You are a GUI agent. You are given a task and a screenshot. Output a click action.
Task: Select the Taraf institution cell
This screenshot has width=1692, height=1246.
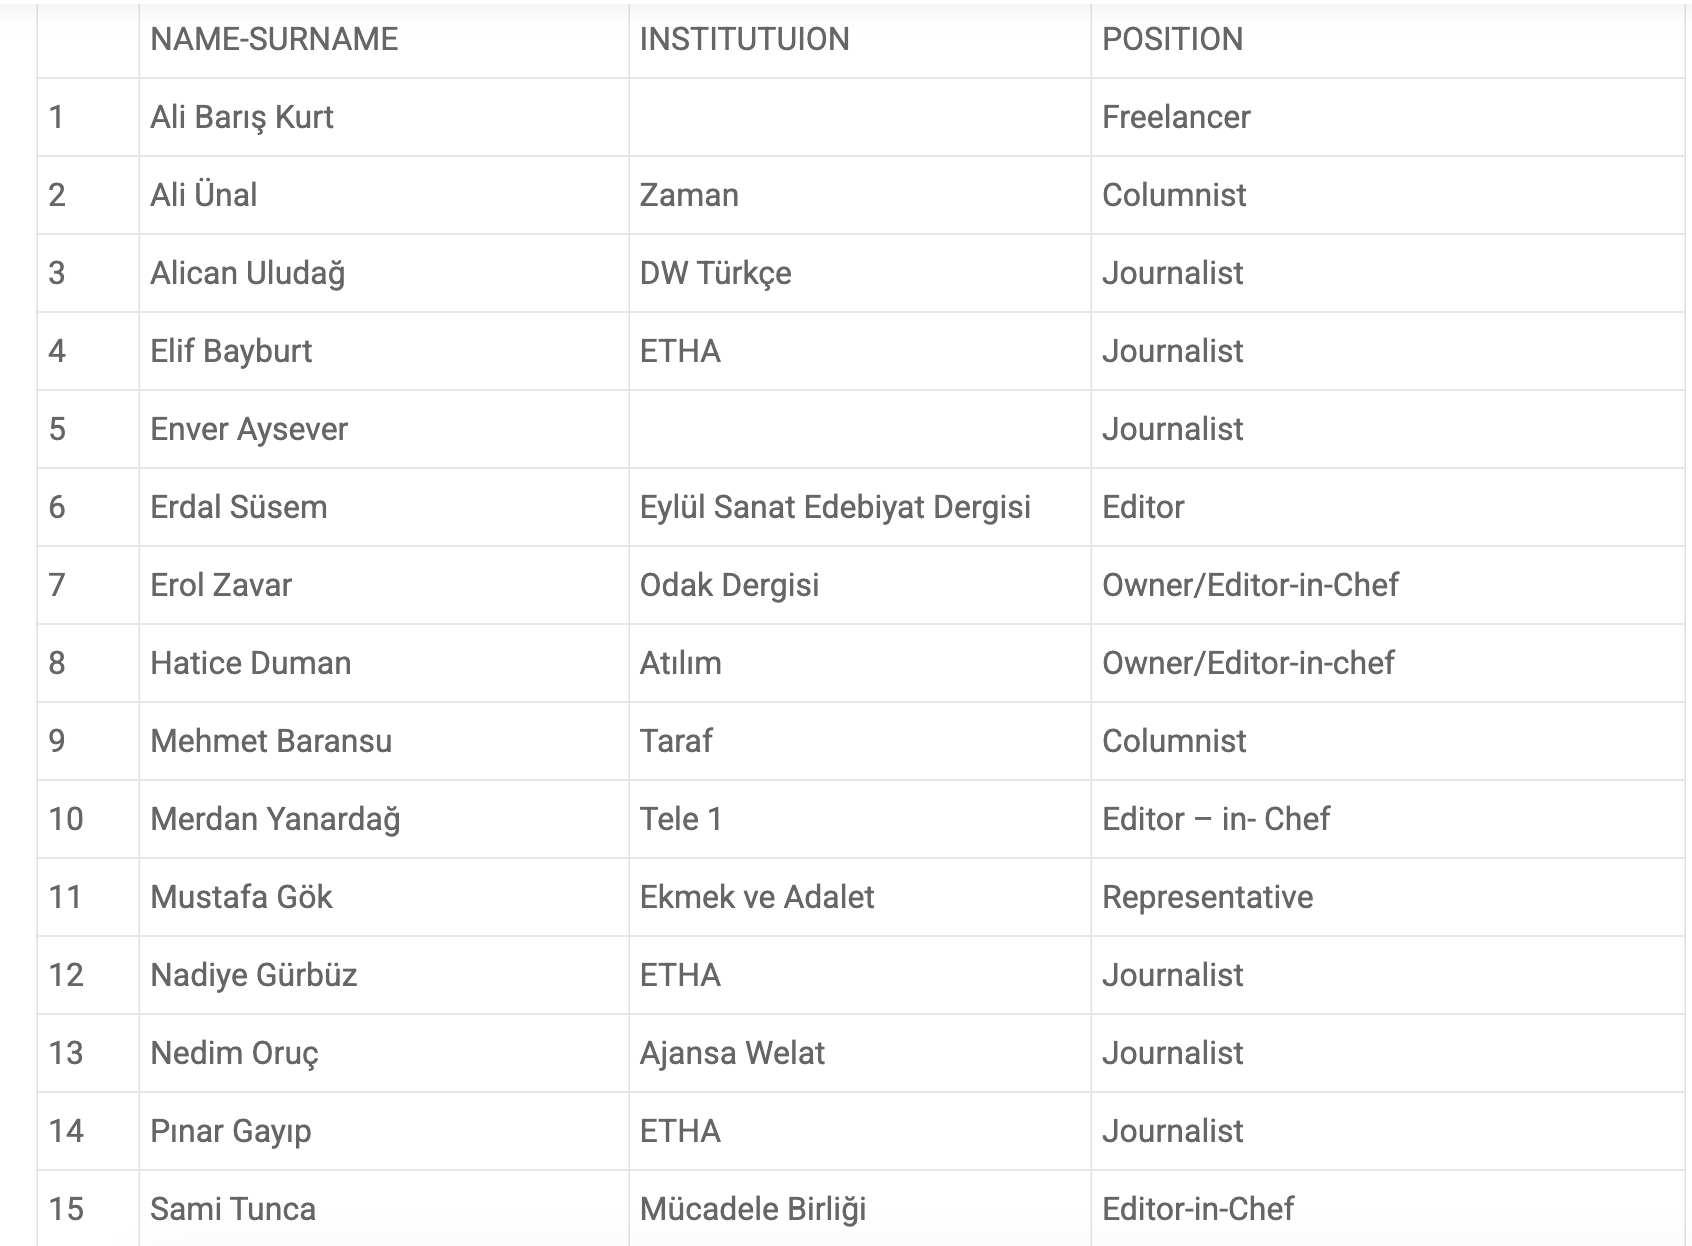tap(676, 741)
